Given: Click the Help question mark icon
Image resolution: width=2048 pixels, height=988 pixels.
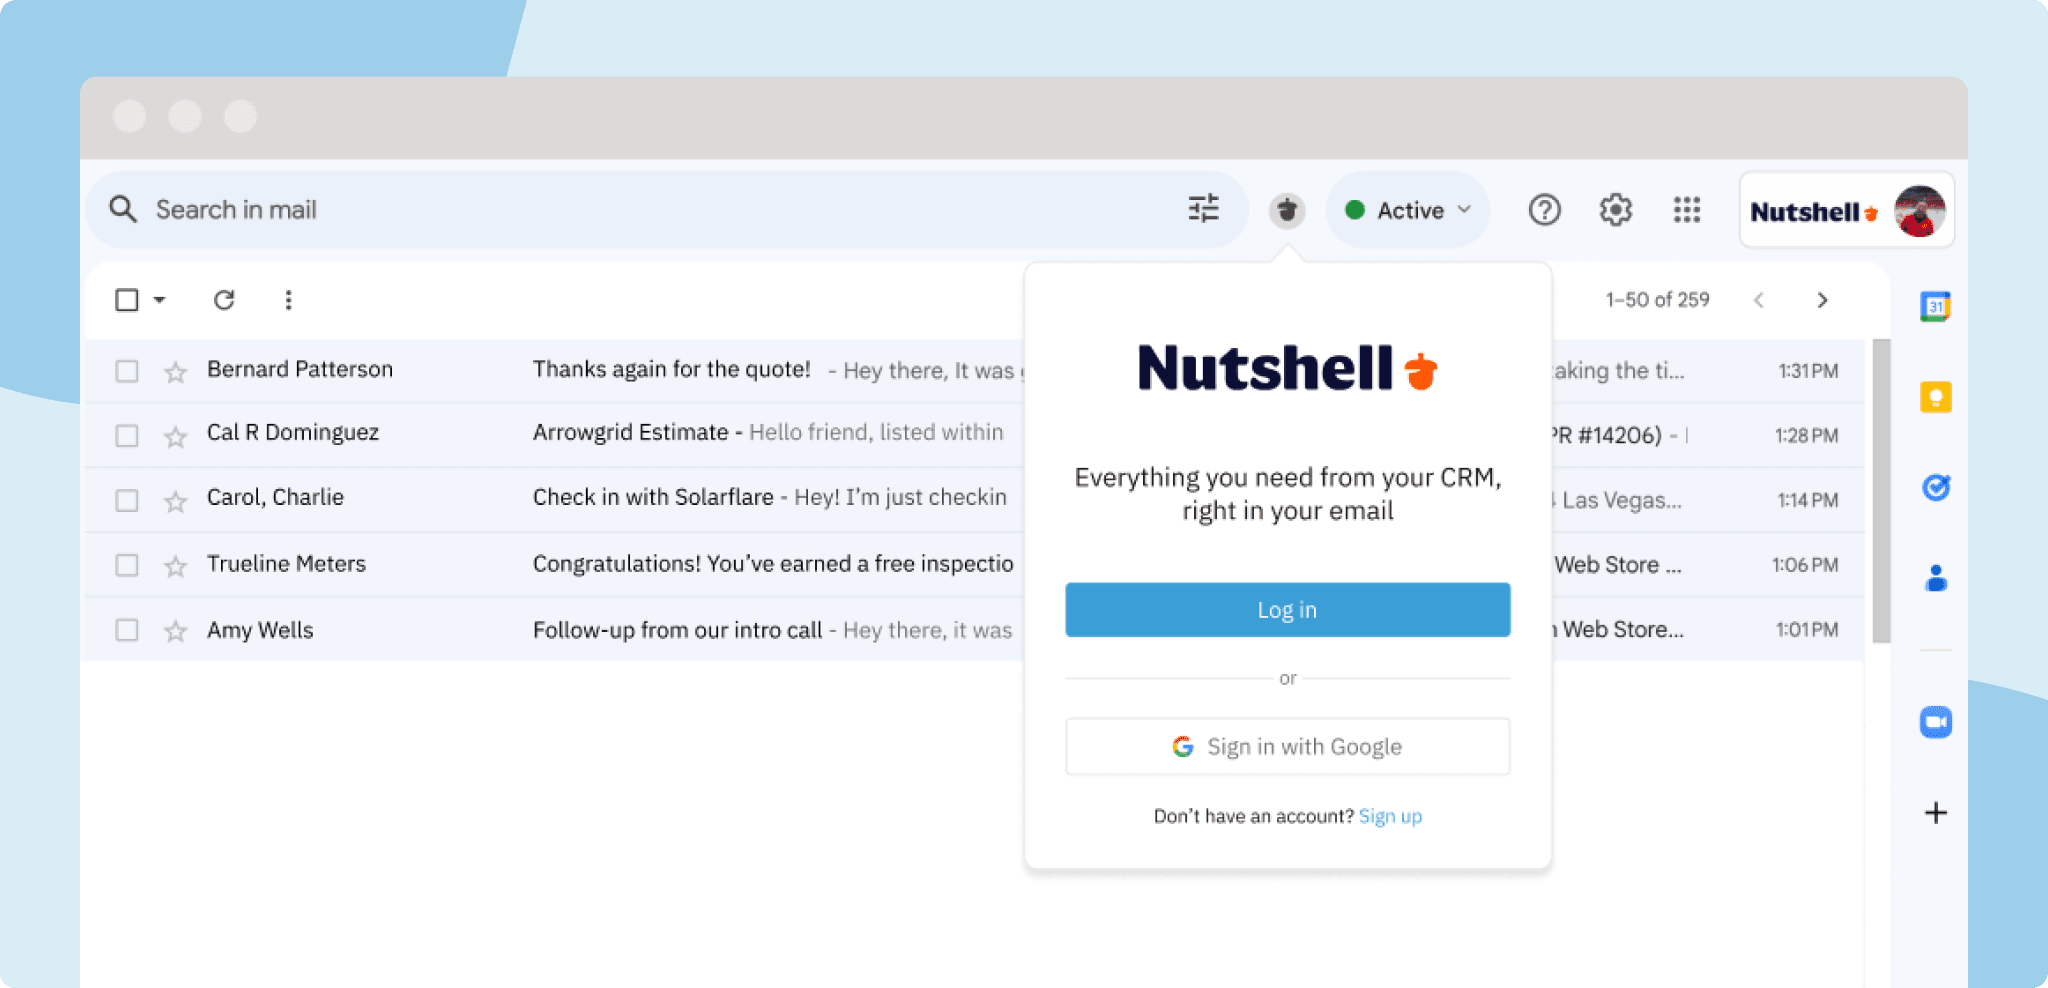Looking at the screenshot, I should [1544, 210].
